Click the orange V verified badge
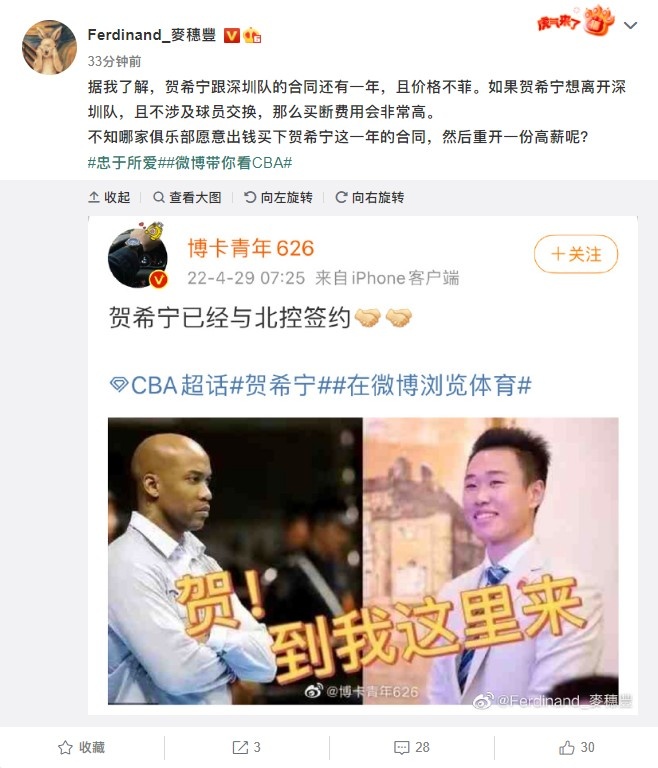This screenshot has height=768, width=658. coord(231,36)
